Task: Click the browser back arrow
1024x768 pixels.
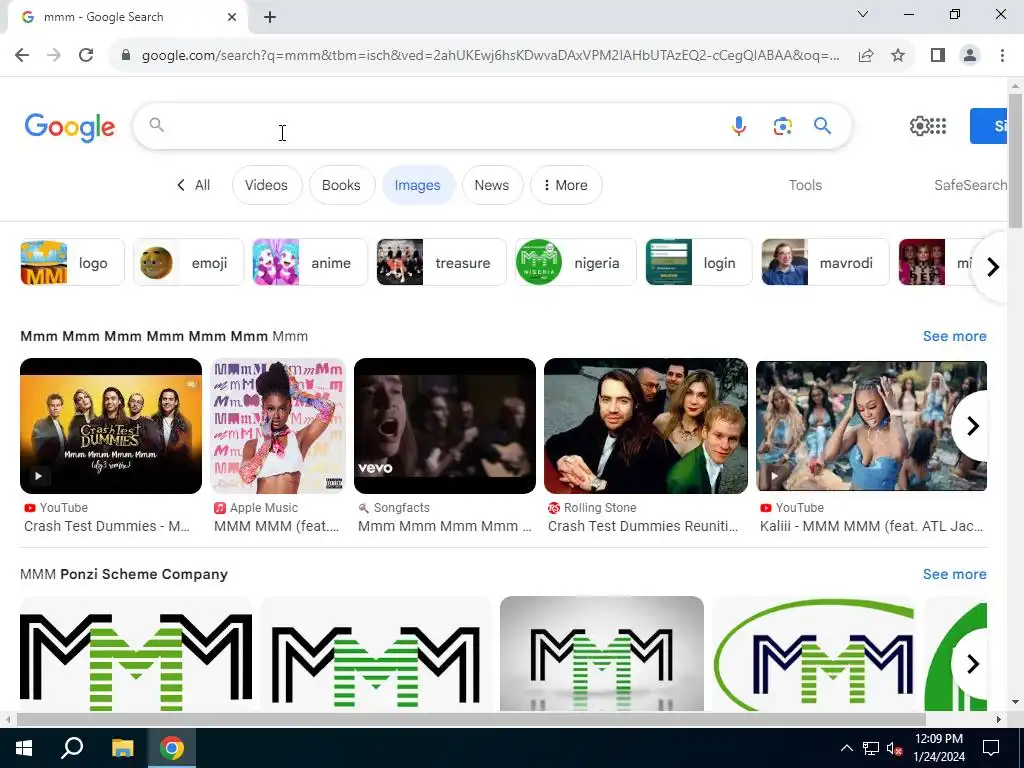Action: 22,55
